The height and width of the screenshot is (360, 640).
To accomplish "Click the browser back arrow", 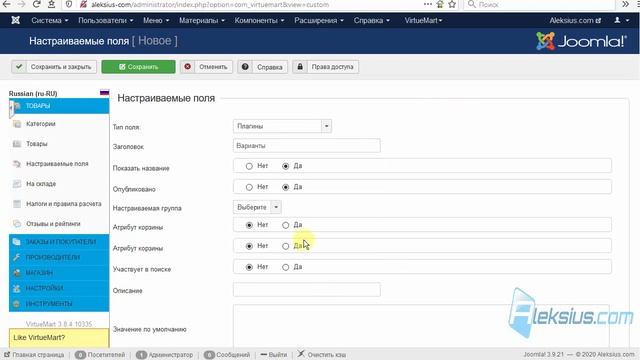I will pos(7,4).
